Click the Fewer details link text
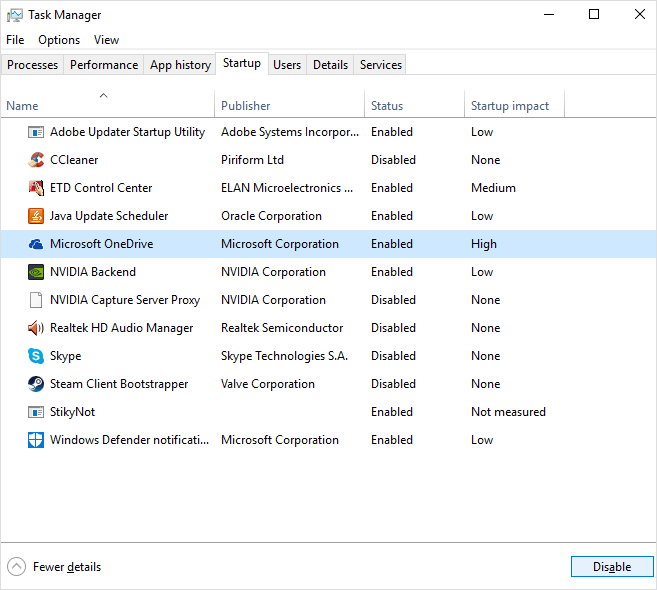Viewport: 657px width, 590px height. (67, 567)
